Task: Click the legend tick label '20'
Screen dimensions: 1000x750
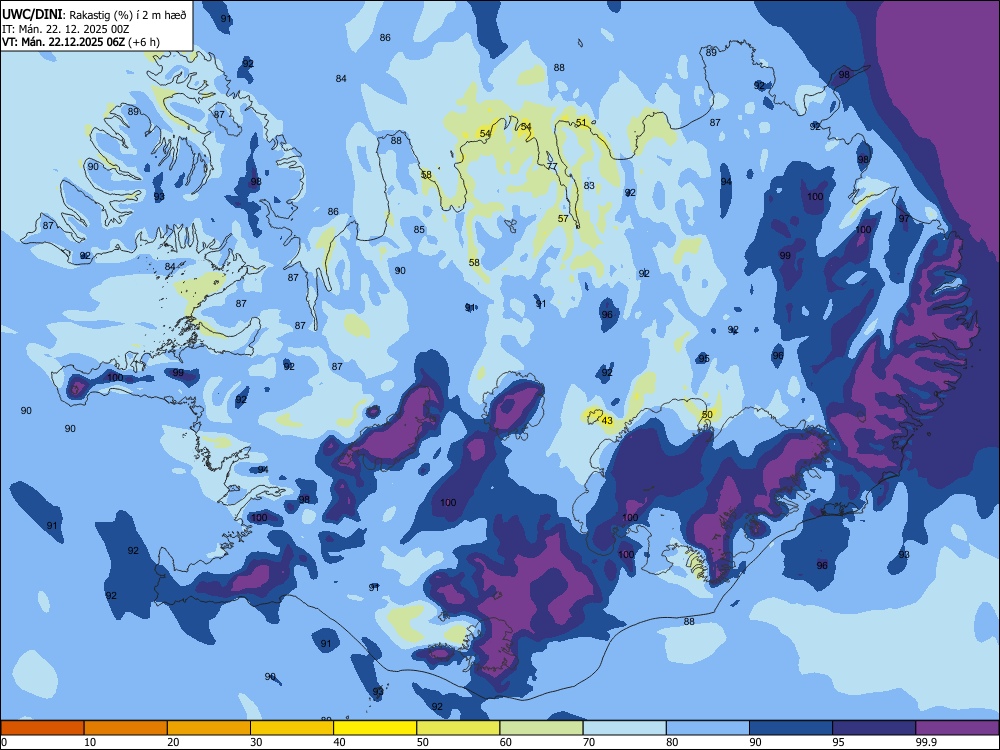Action: [x=173, y=742]
